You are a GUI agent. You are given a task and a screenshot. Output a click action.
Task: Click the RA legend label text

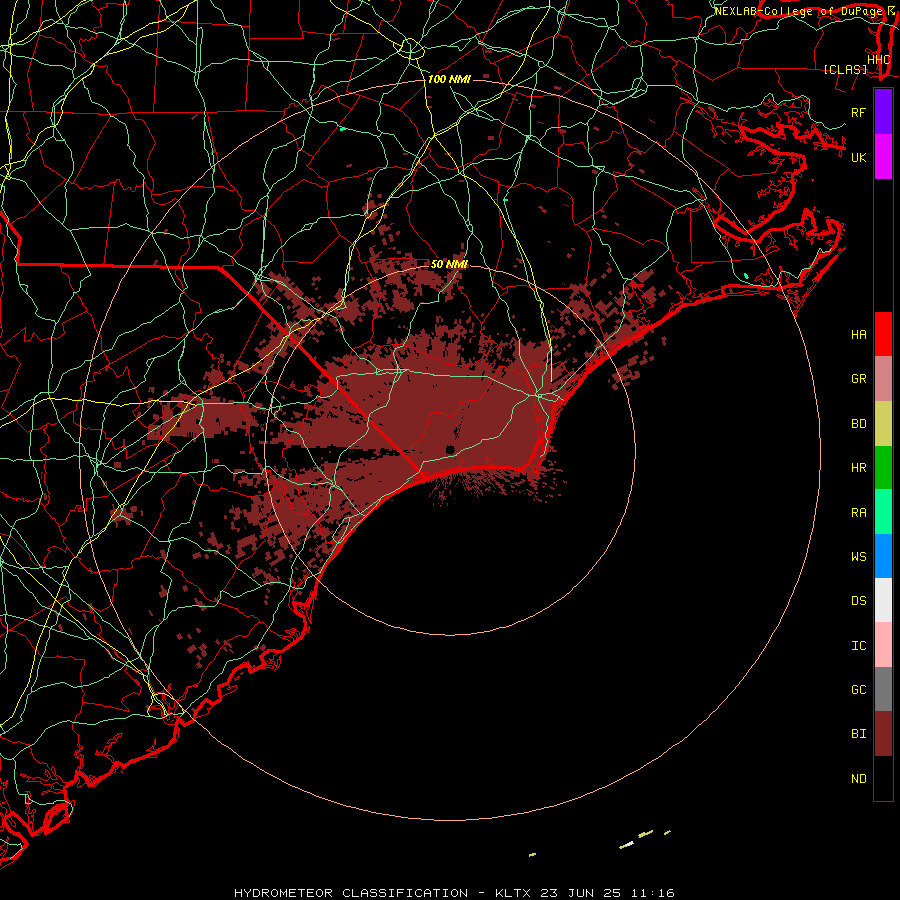858,513
